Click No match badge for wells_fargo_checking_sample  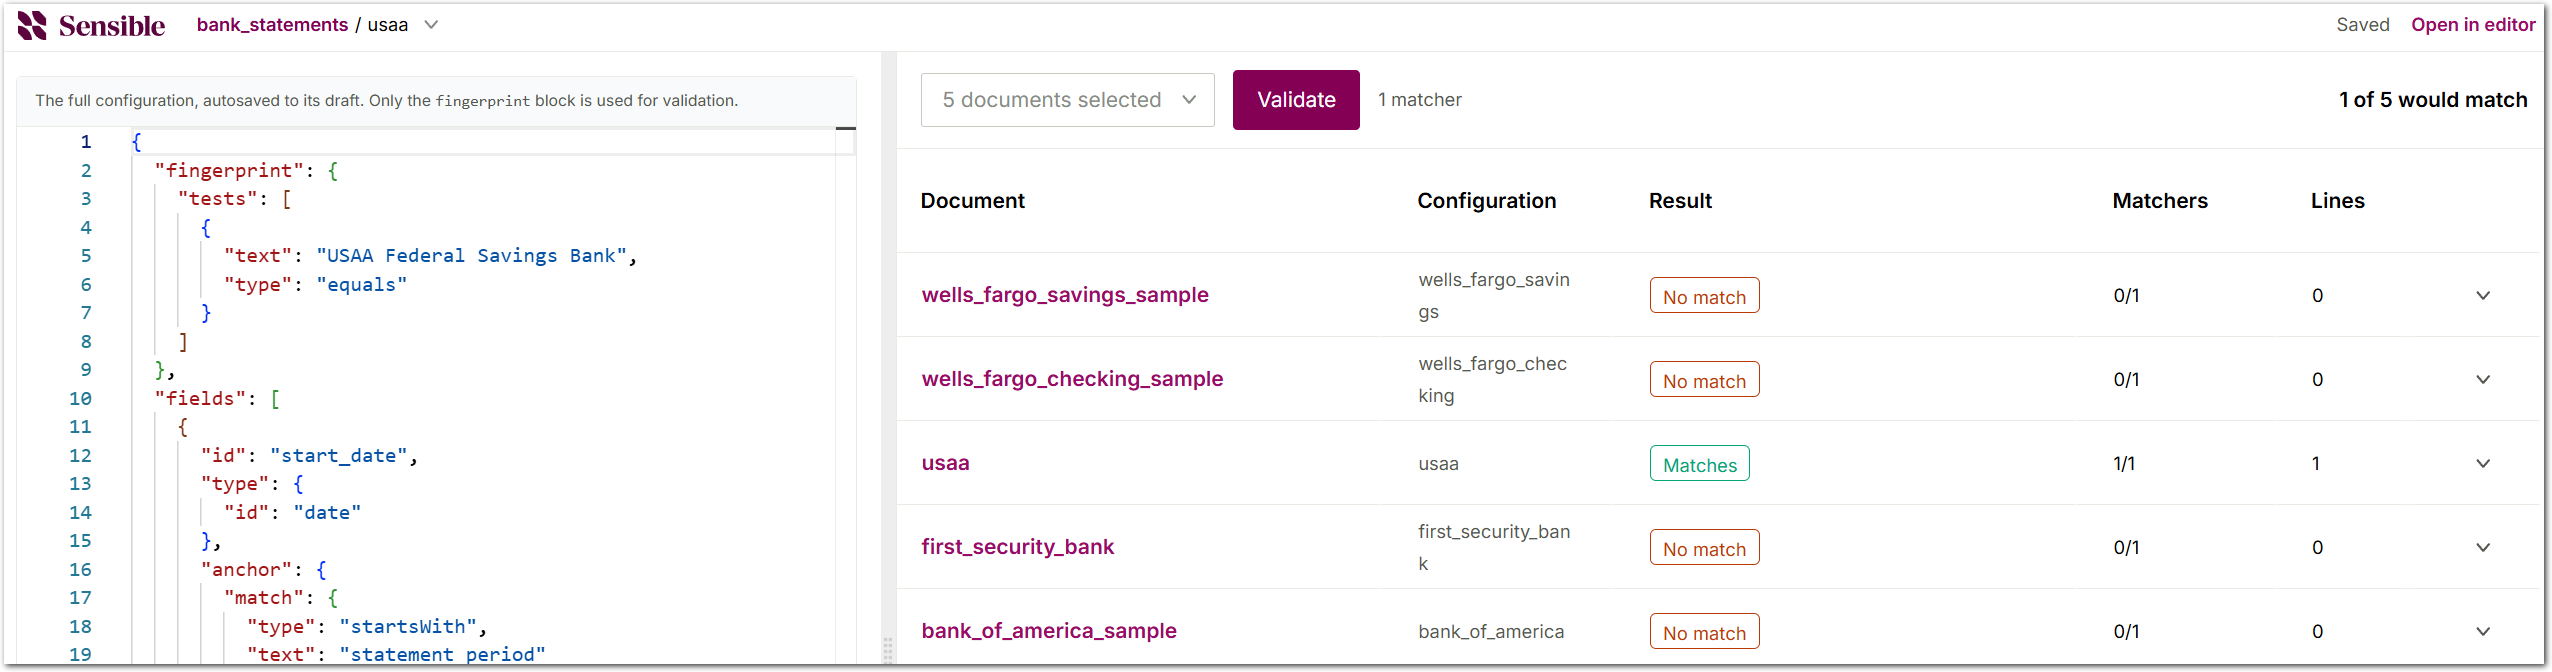[x=1704, y=380]
